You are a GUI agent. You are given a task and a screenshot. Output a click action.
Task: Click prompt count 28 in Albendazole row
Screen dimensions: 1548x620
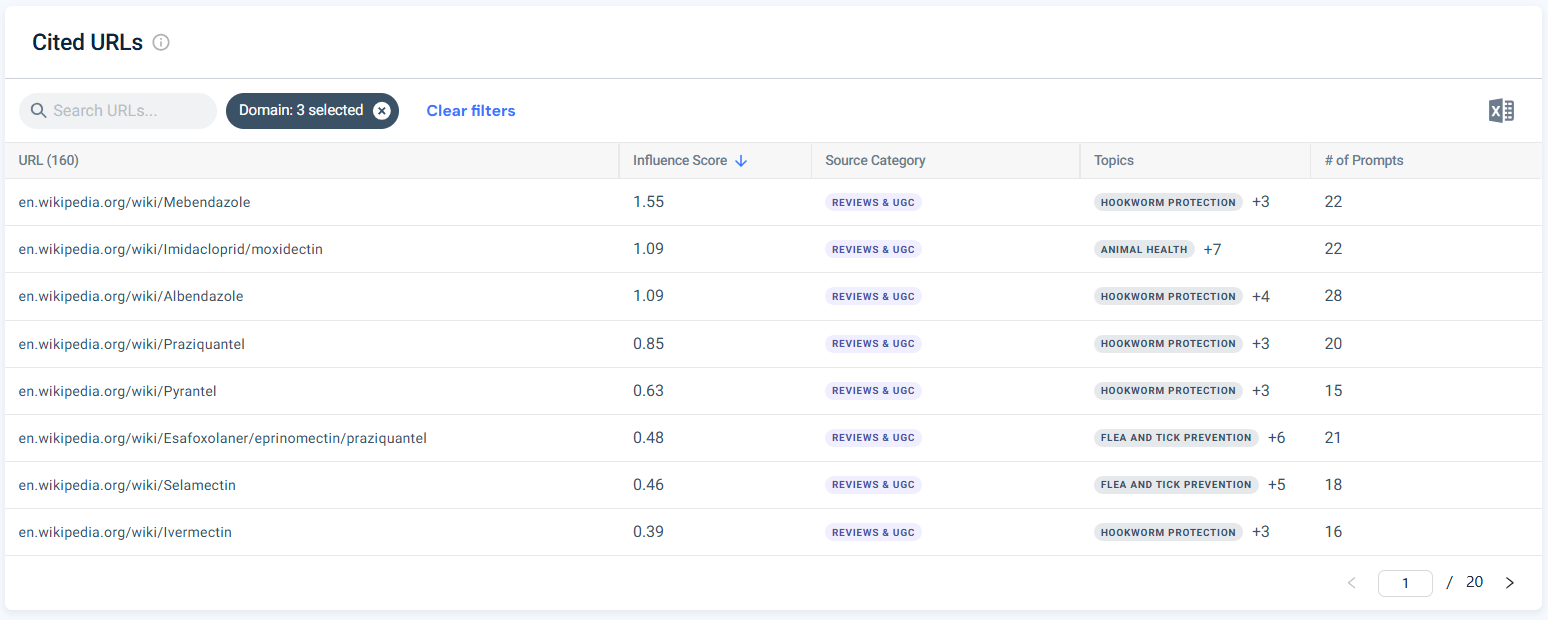pos(1333,296)
